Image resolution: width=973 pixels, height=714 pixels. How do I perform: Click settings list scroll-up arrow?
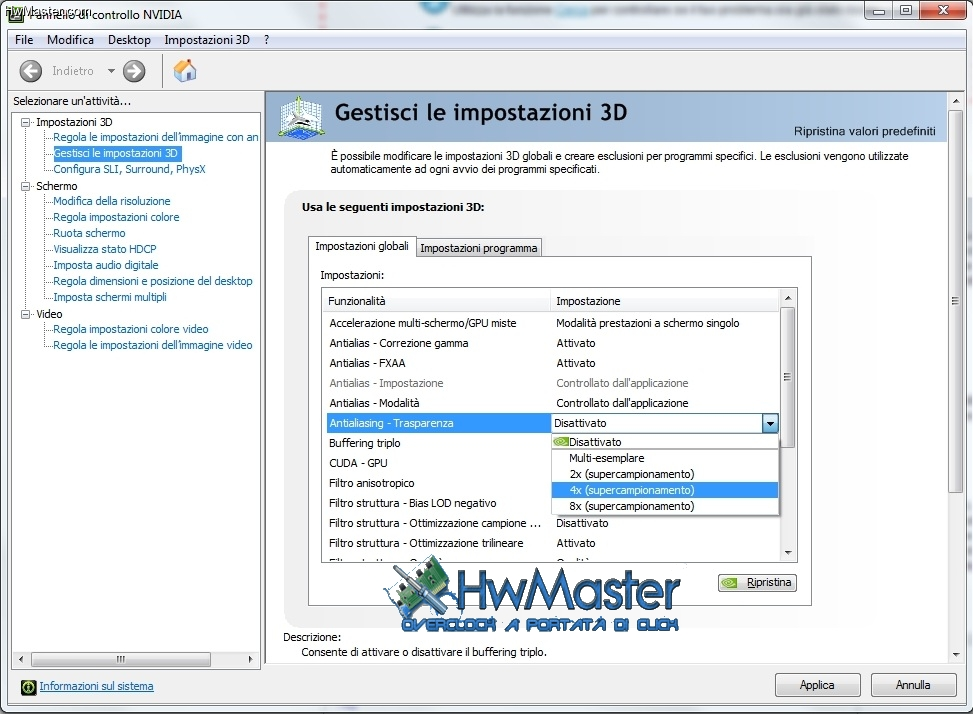point(788,298)
